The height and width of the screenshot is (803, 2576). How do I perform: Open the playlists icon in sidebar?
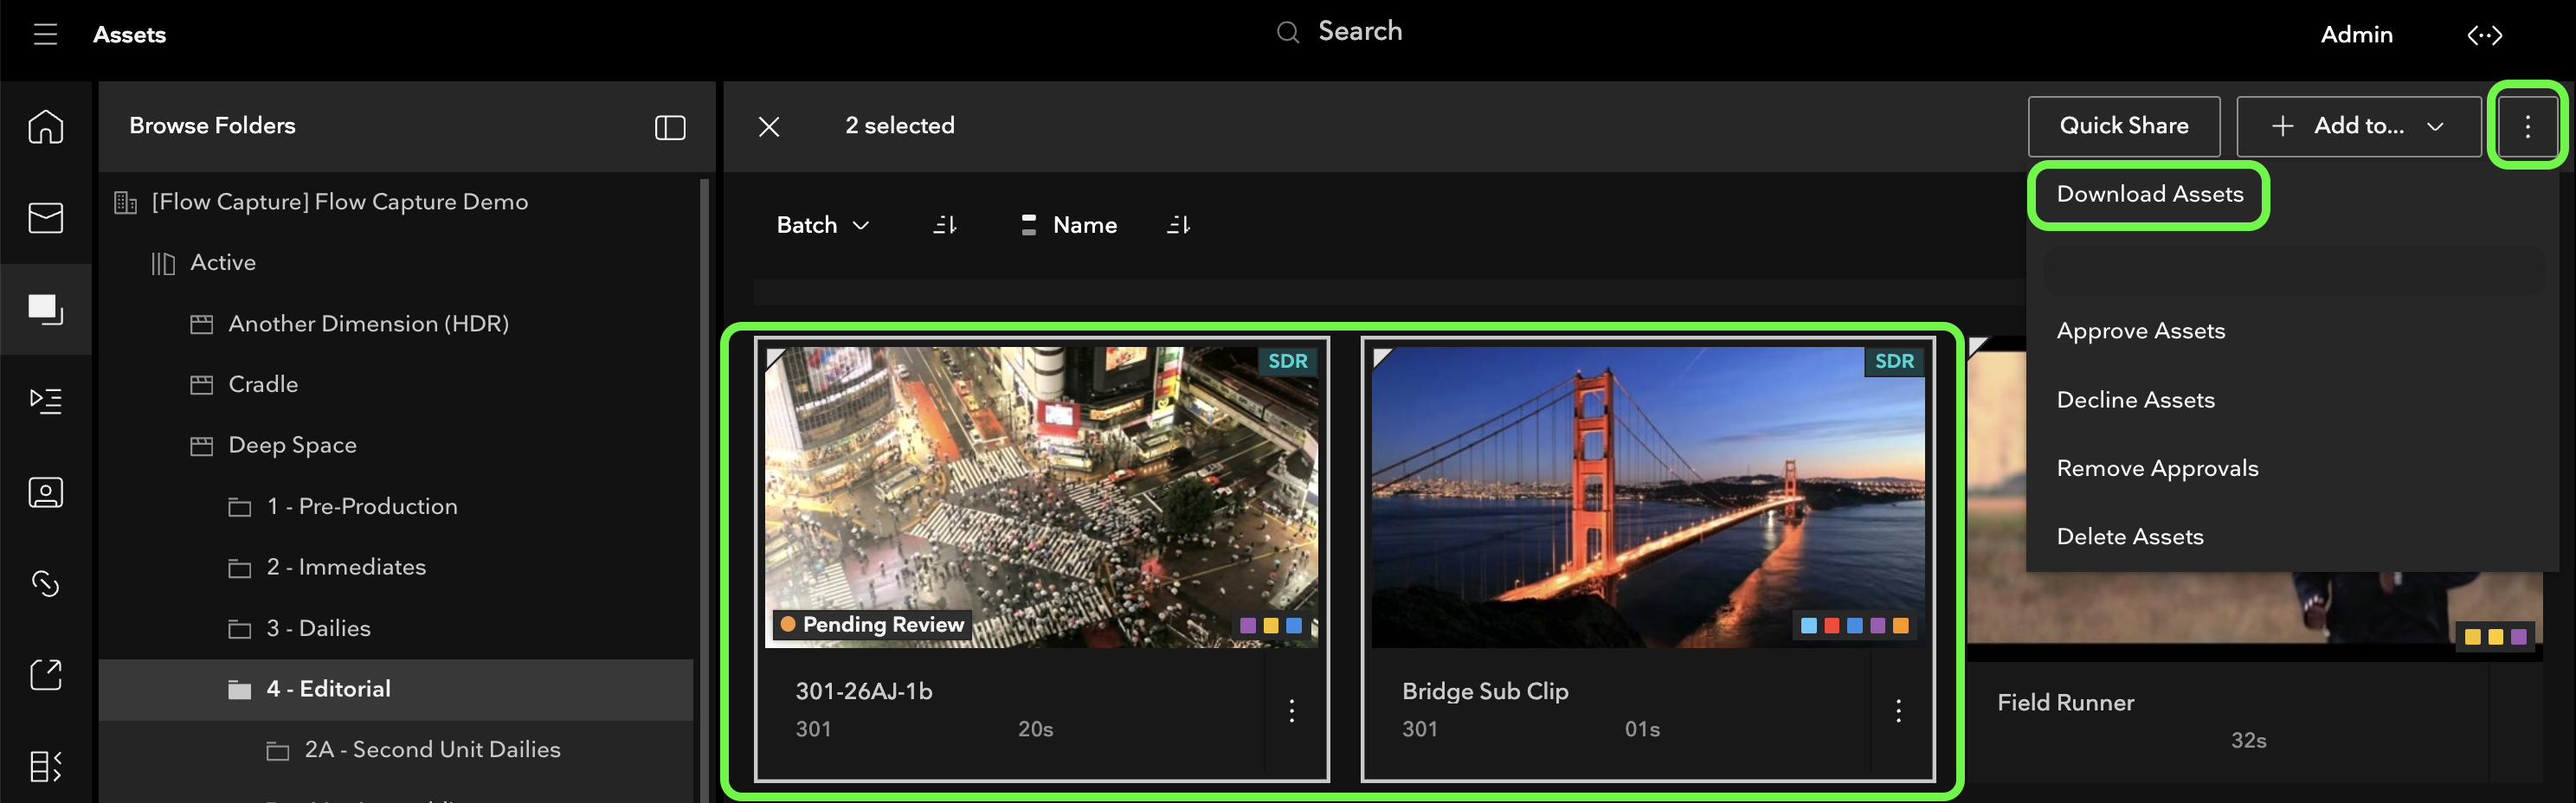point(46,401)
